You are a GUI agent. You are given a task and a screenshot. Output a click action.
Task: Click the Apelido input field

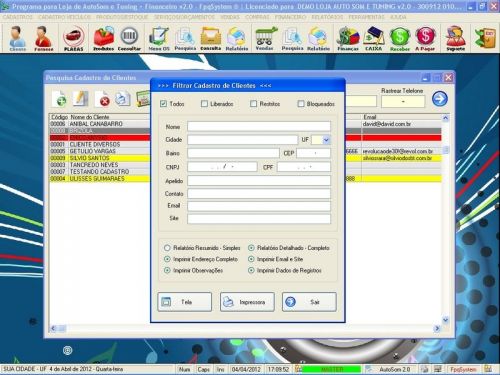point(259,181)
